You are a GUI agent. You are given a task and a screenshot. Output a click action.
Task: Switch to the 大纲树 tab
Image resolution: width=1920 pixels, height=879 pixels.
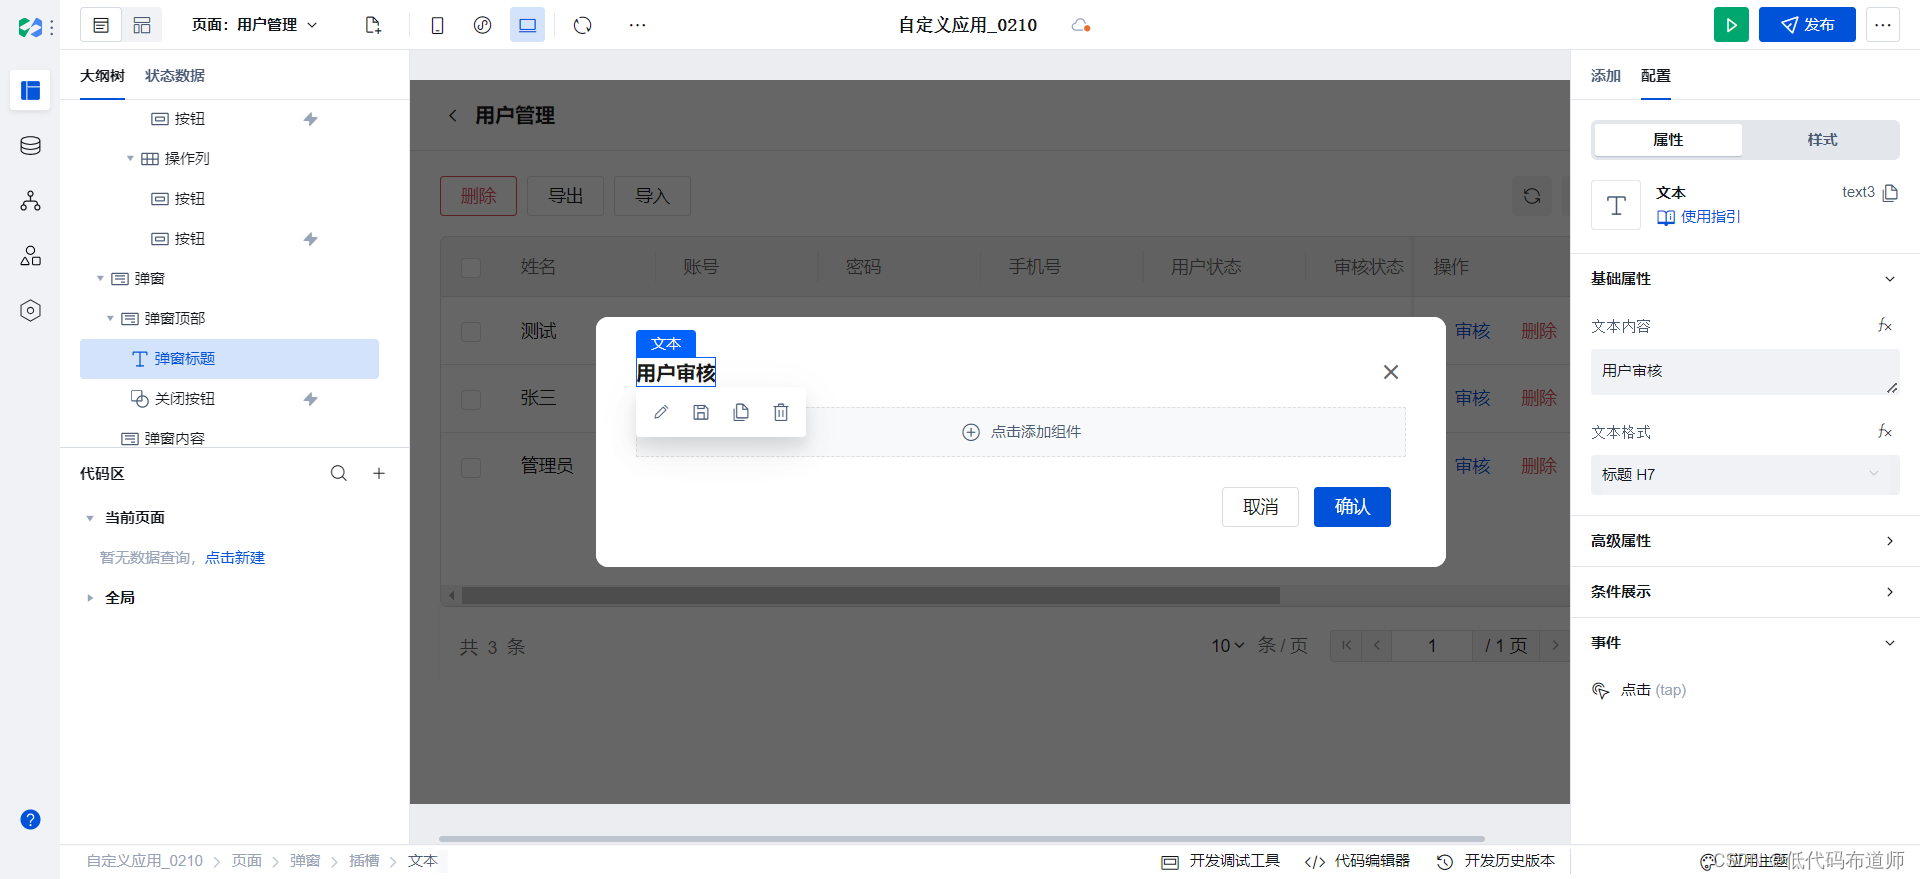pos(102,76)
